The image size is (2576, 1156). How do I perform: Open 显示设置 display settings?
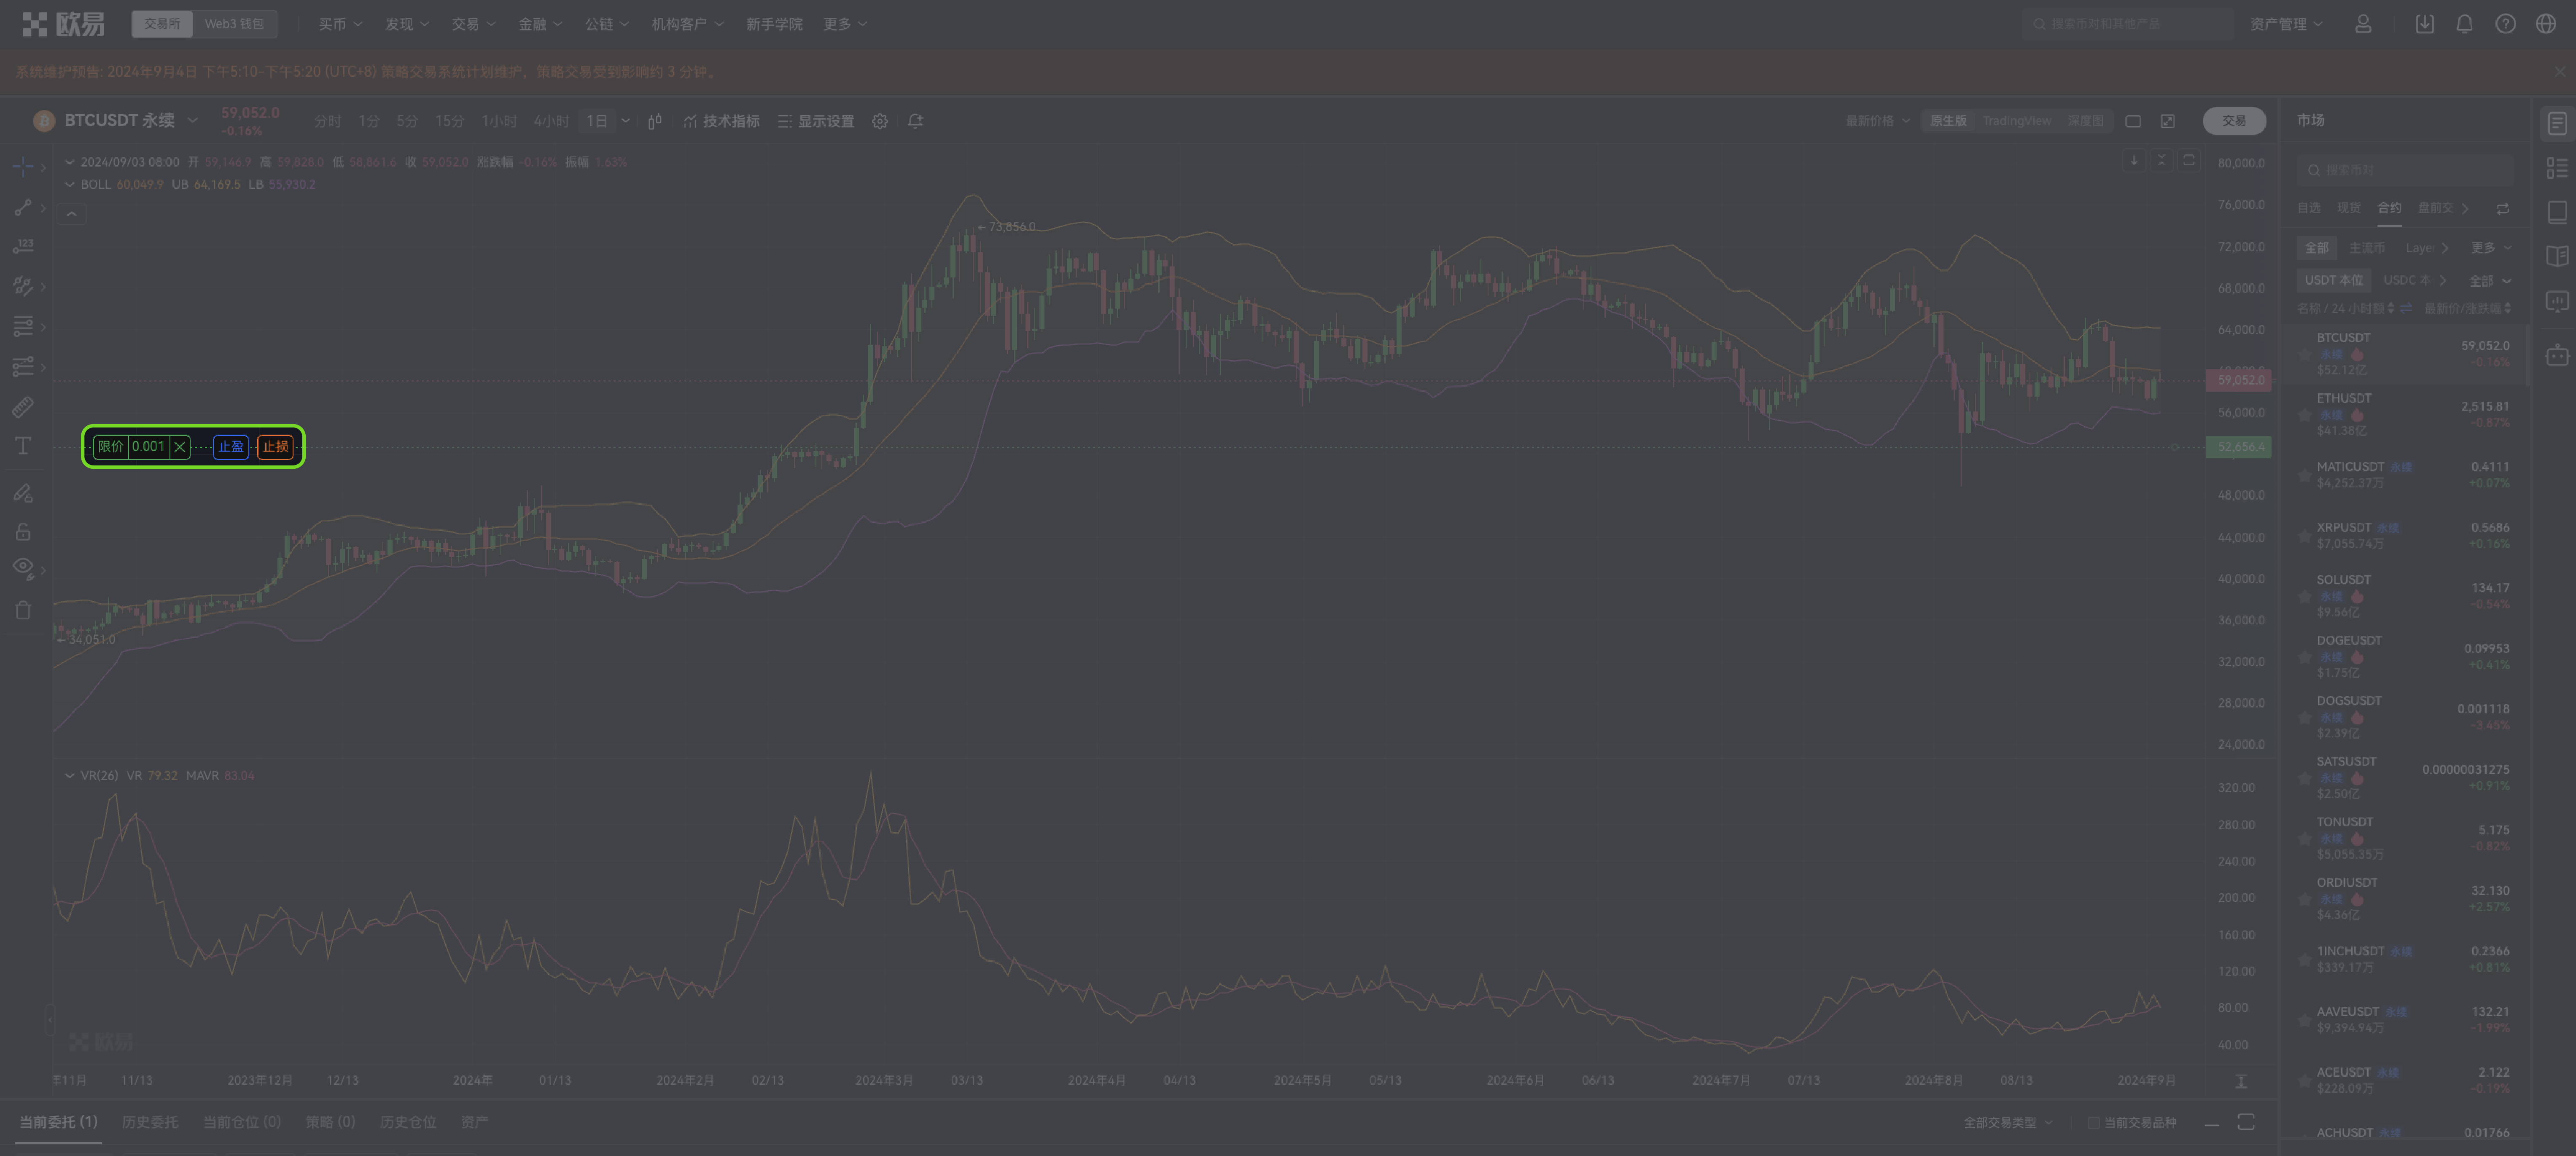point(816,121)
